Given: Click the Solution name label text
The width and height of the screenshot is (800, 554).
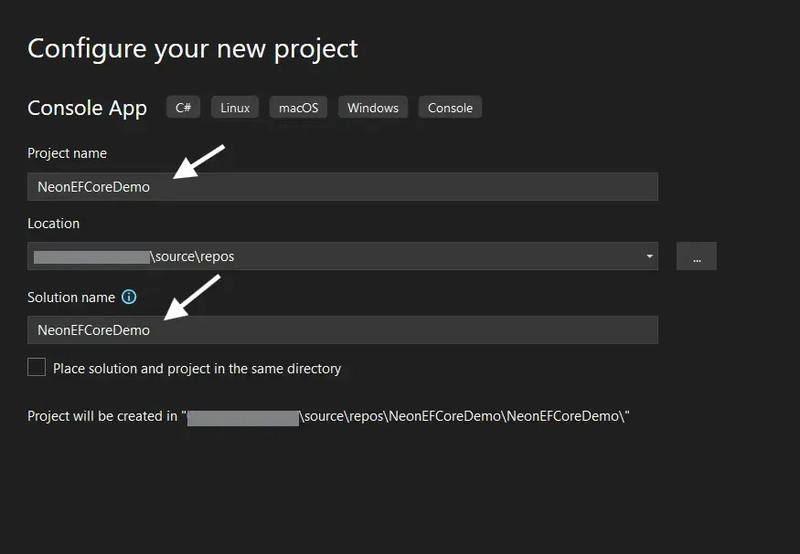Looking at the screenshot, I should point(71,297).
